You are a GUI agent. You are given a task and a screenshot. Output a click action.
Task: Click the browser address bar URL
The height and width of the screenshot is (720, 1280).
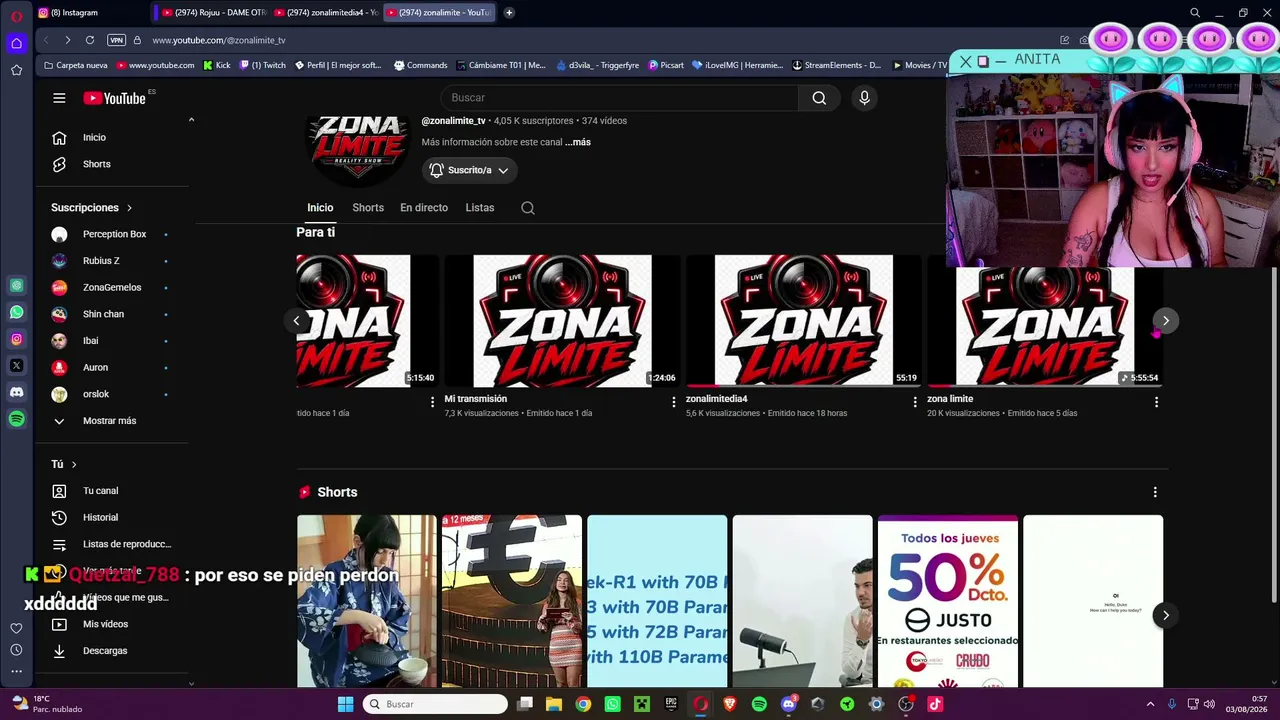coord(219,40)
